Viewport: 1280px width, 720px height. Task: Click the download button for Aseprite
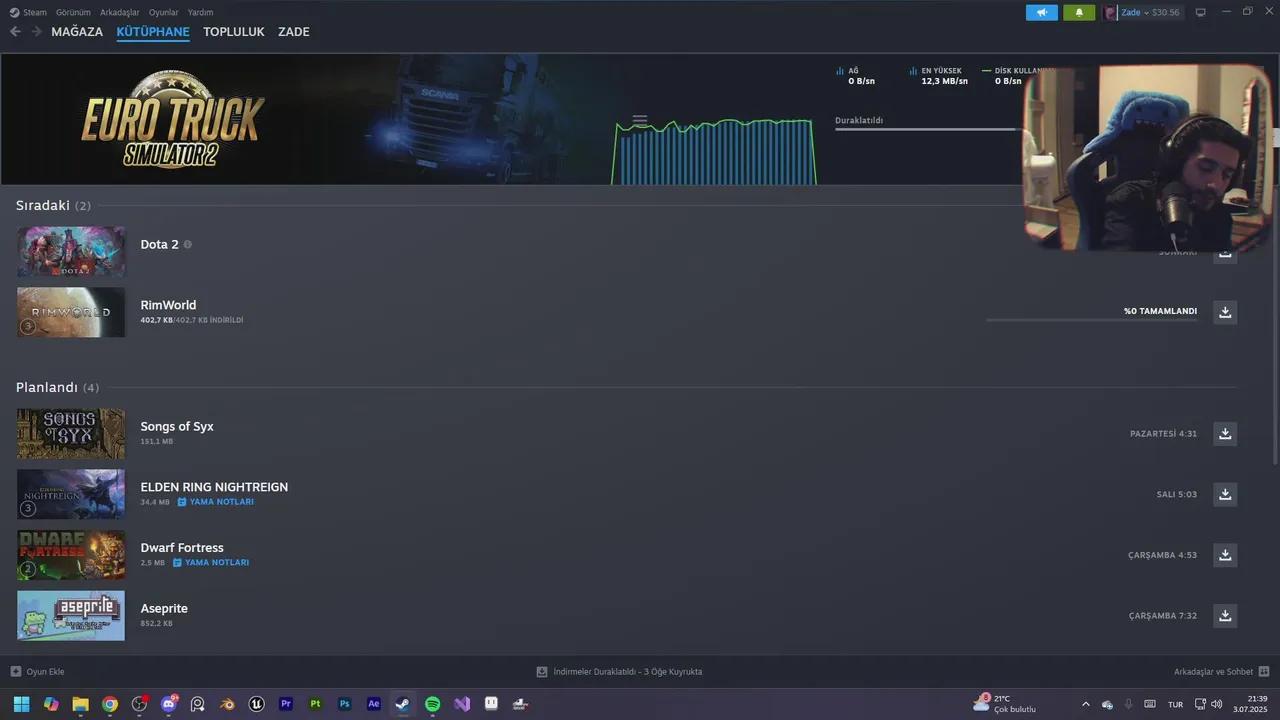pos(1225,615)
